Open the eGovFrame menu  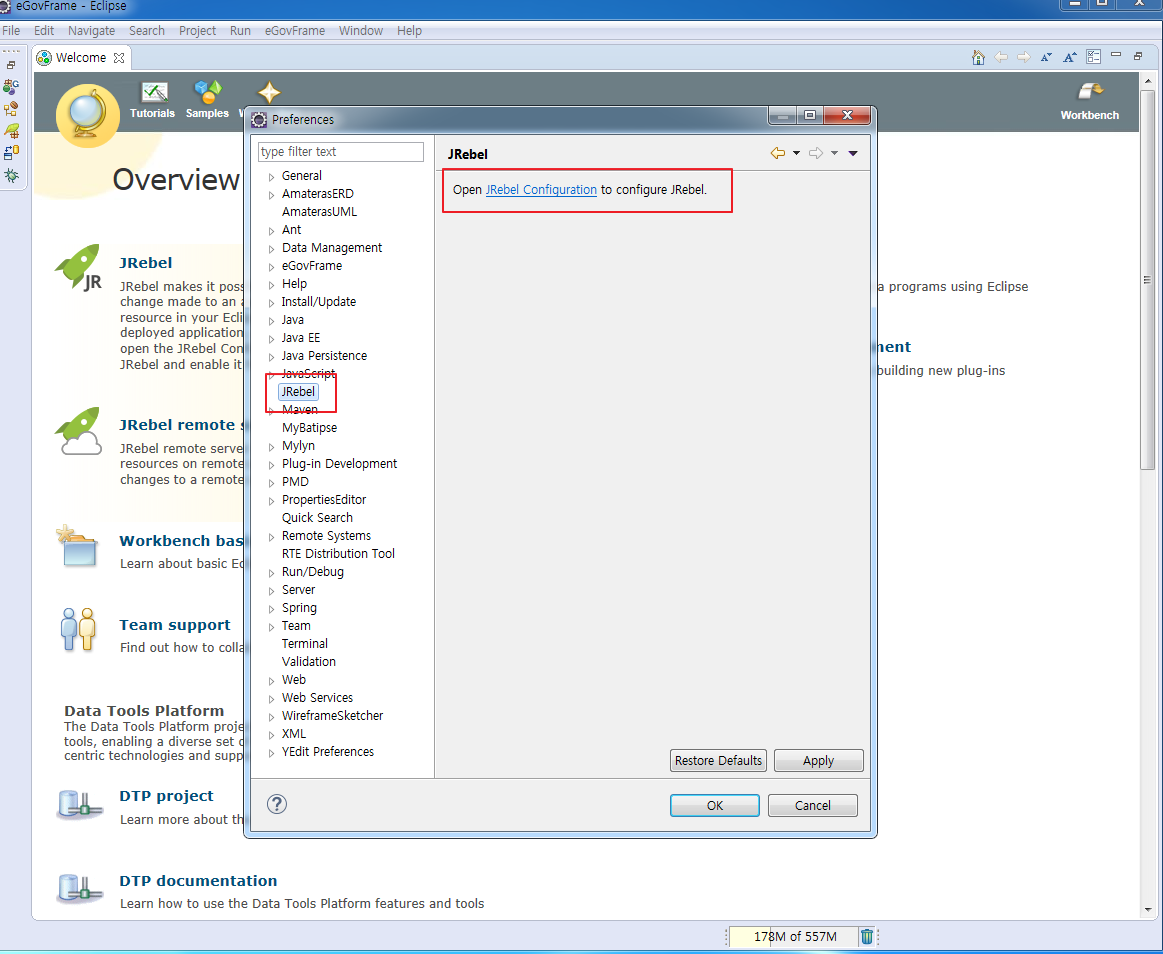tap(294, 30)
